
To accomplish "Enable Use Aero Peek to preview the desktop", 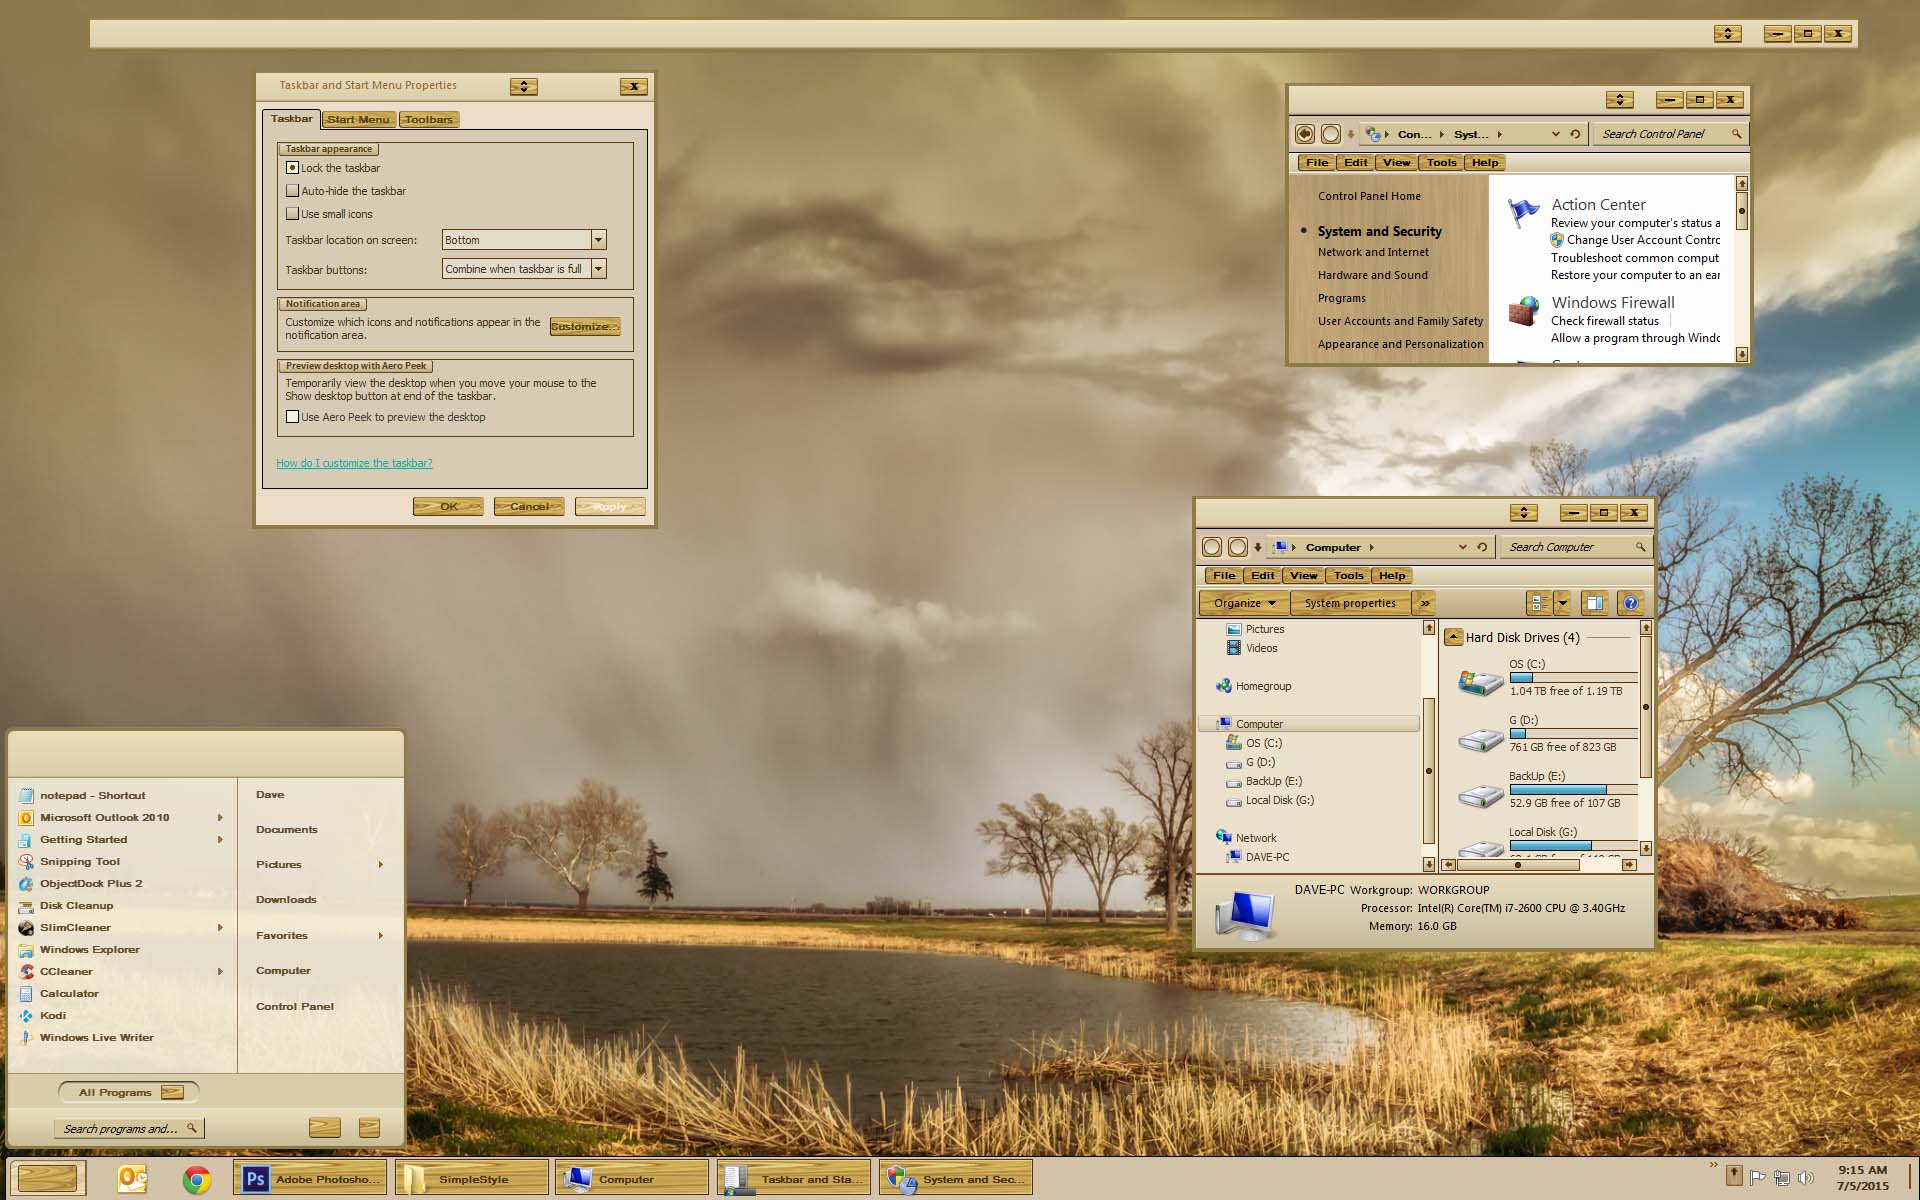I will 292,417.
